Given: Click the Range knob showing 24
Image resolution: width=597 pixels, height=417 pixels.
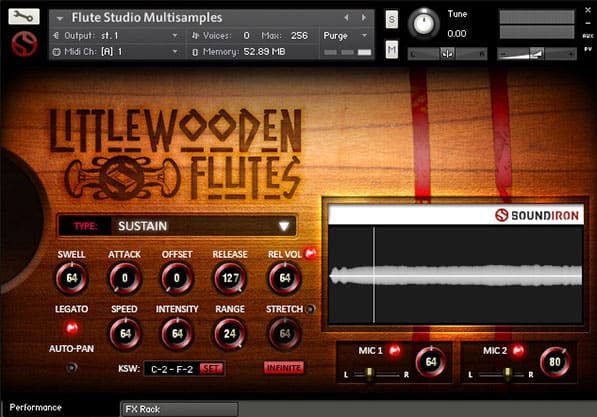Looking at the screenshot, I should (230, 334).
